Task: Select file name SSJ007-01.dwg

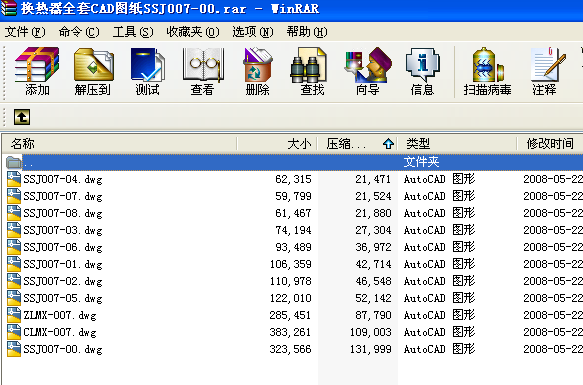Action: click(63, 264)
